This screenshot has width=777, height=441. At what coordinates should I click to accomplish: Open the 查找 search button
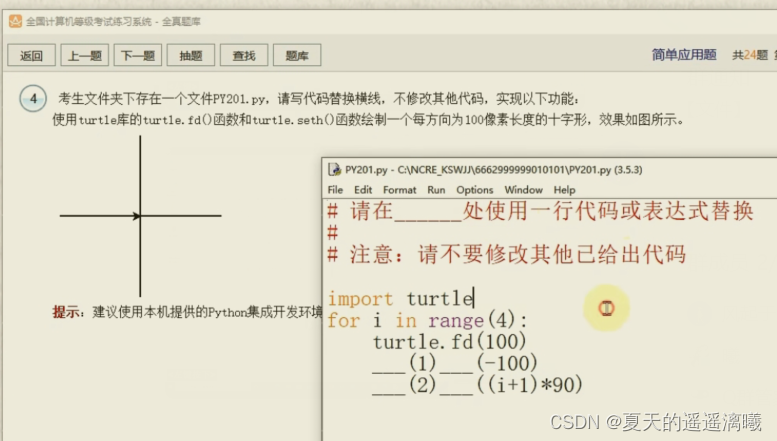click(x=244, y=55)
